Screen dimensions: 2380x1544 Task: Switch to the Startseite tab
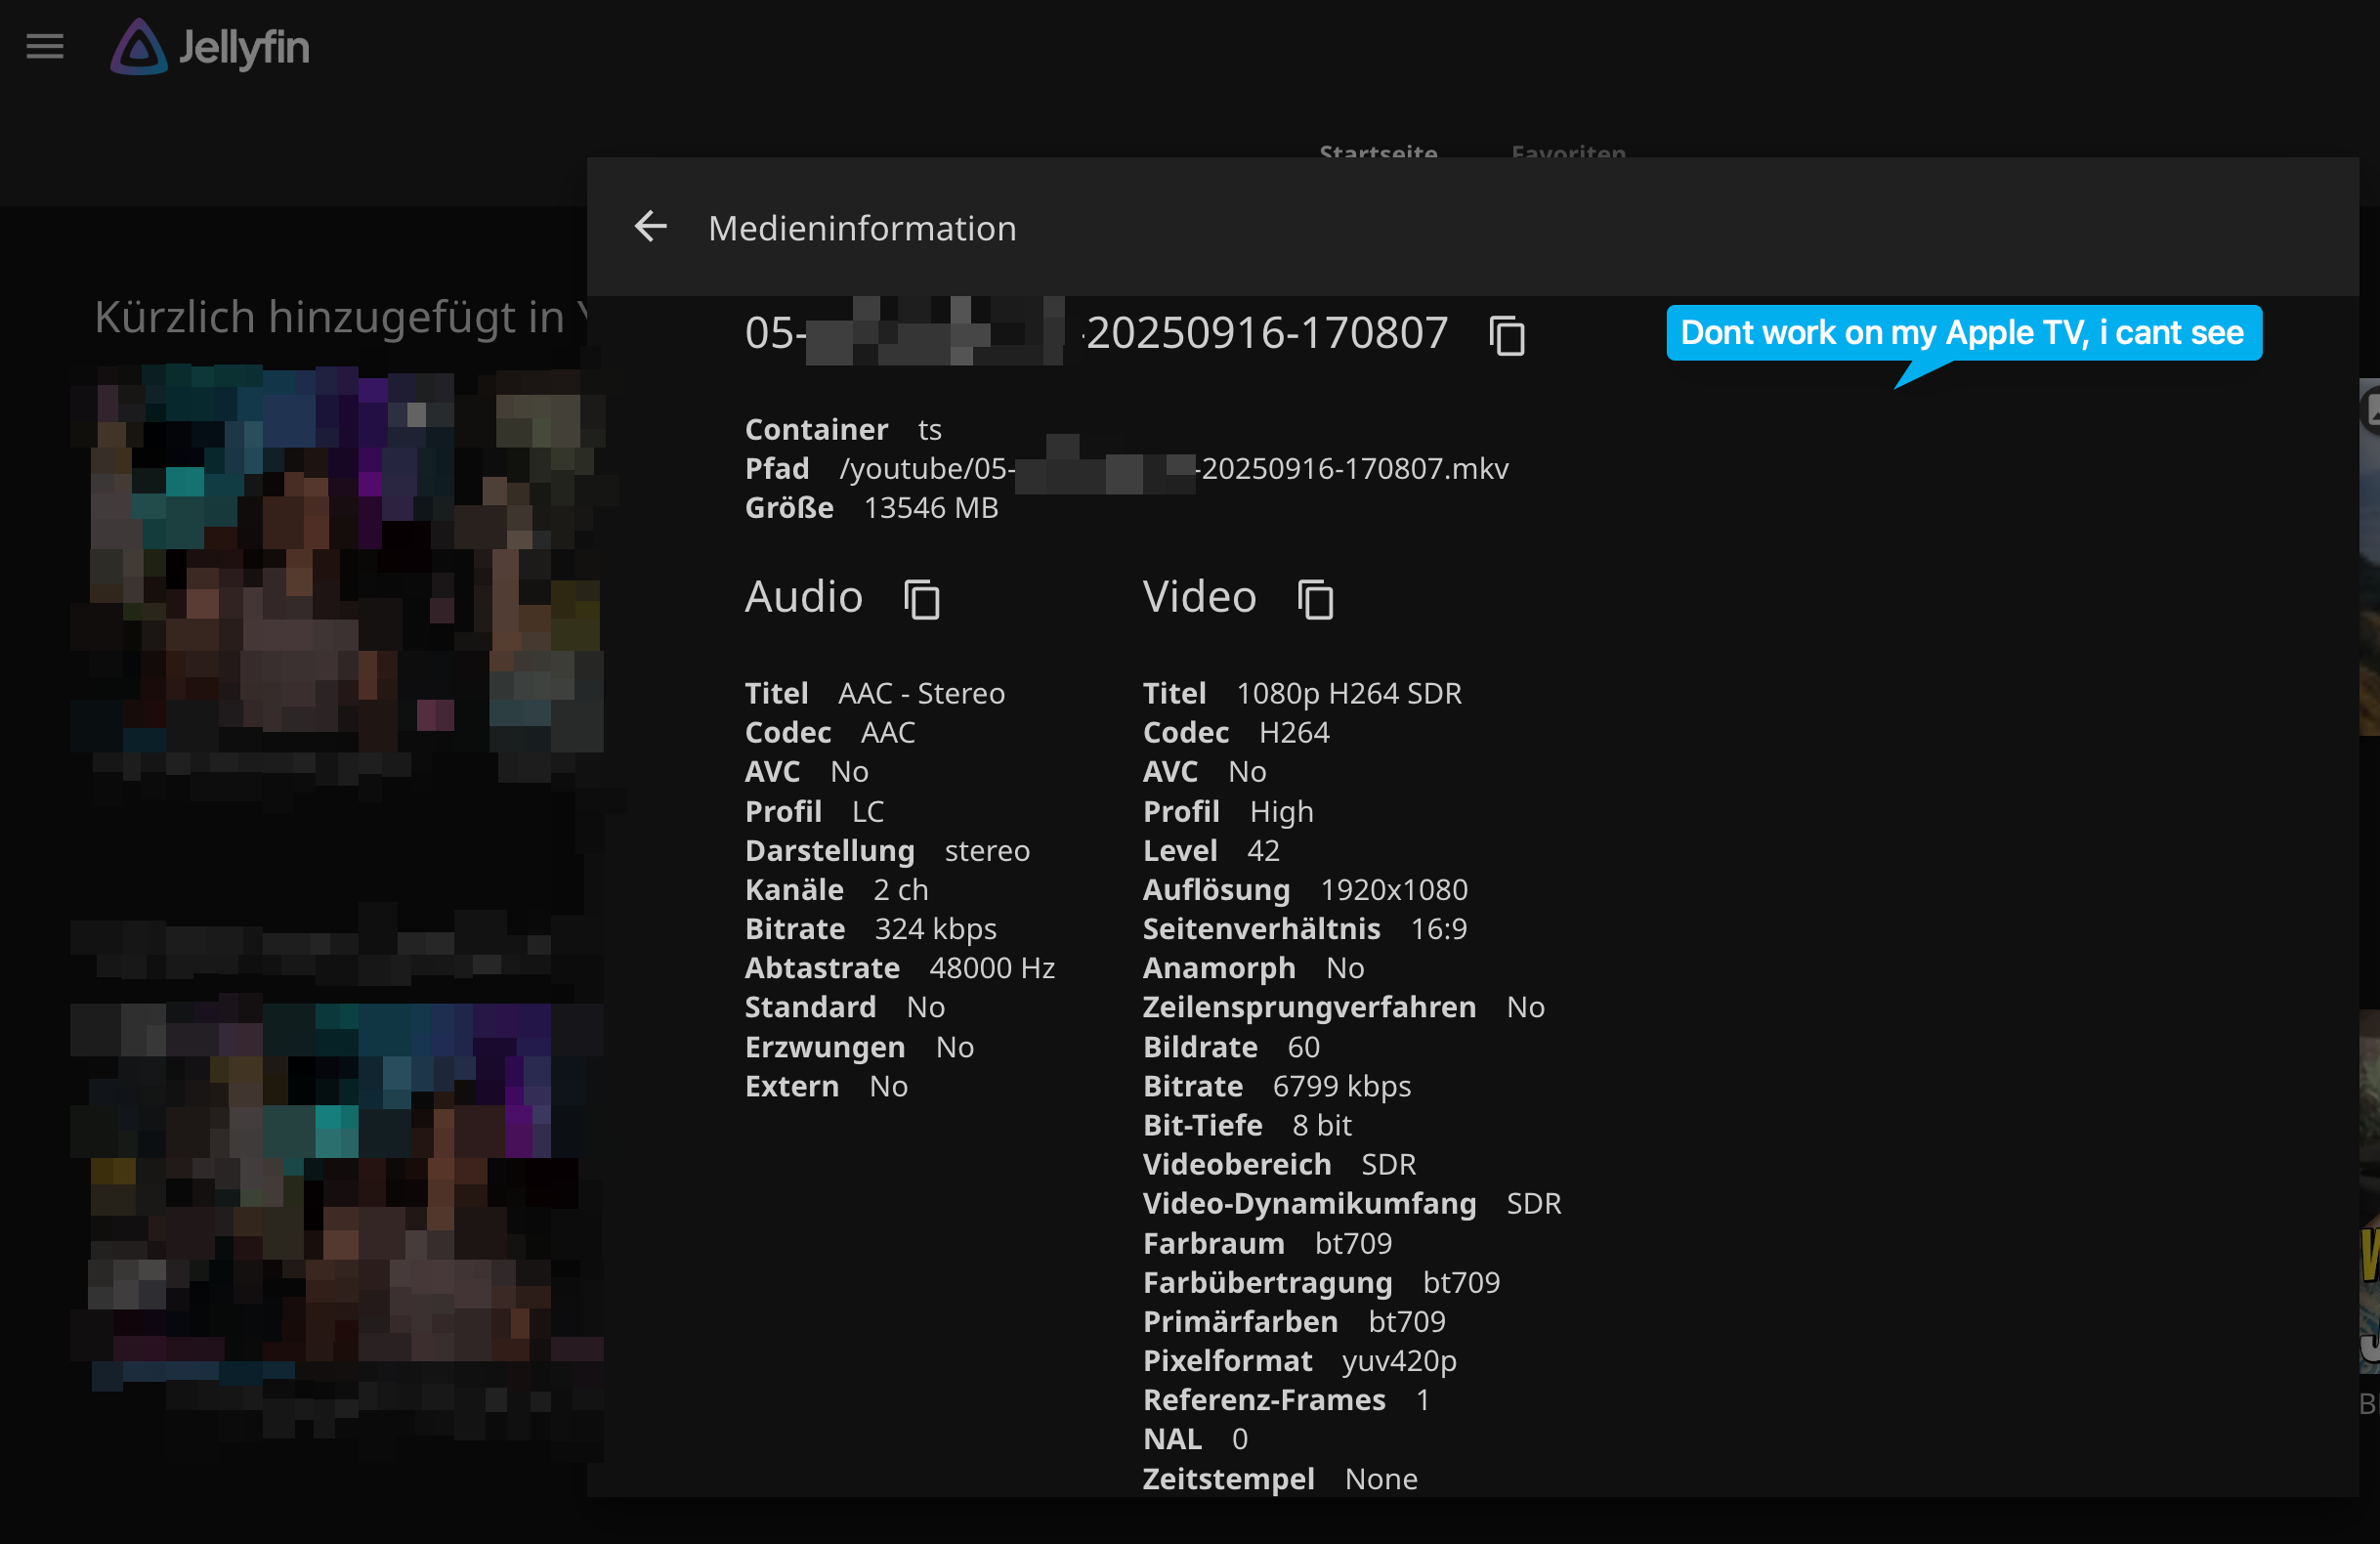(x=1378, y=151)
